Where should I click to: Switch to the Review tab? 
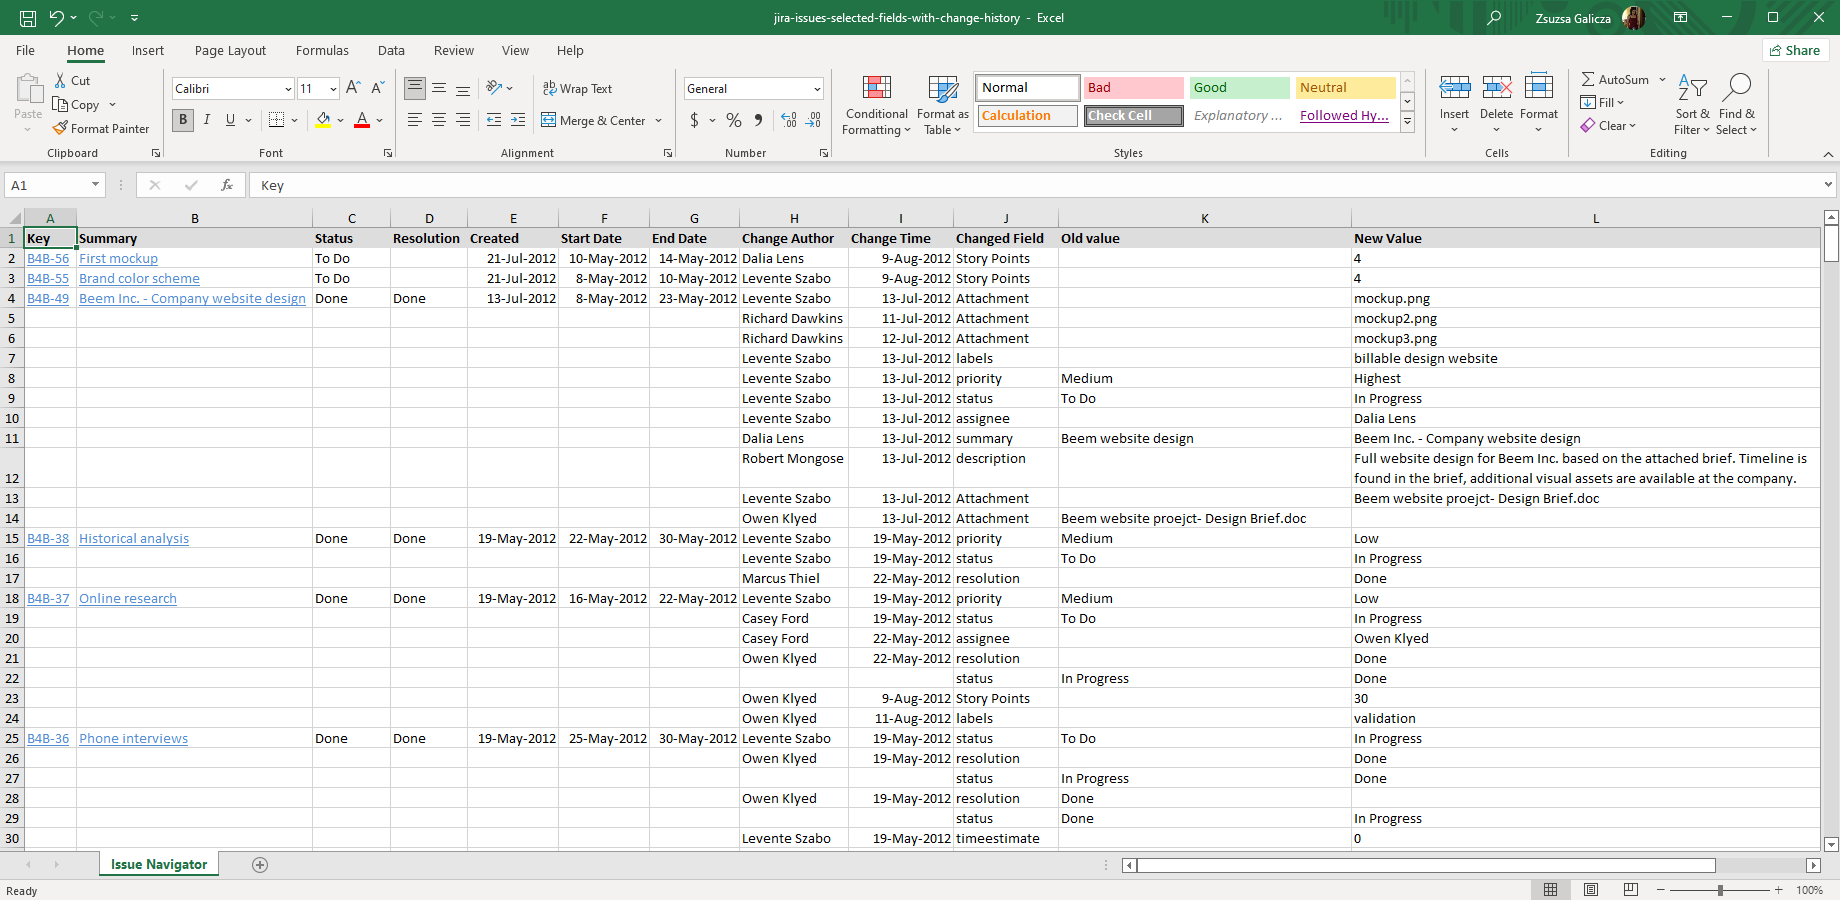454,50
